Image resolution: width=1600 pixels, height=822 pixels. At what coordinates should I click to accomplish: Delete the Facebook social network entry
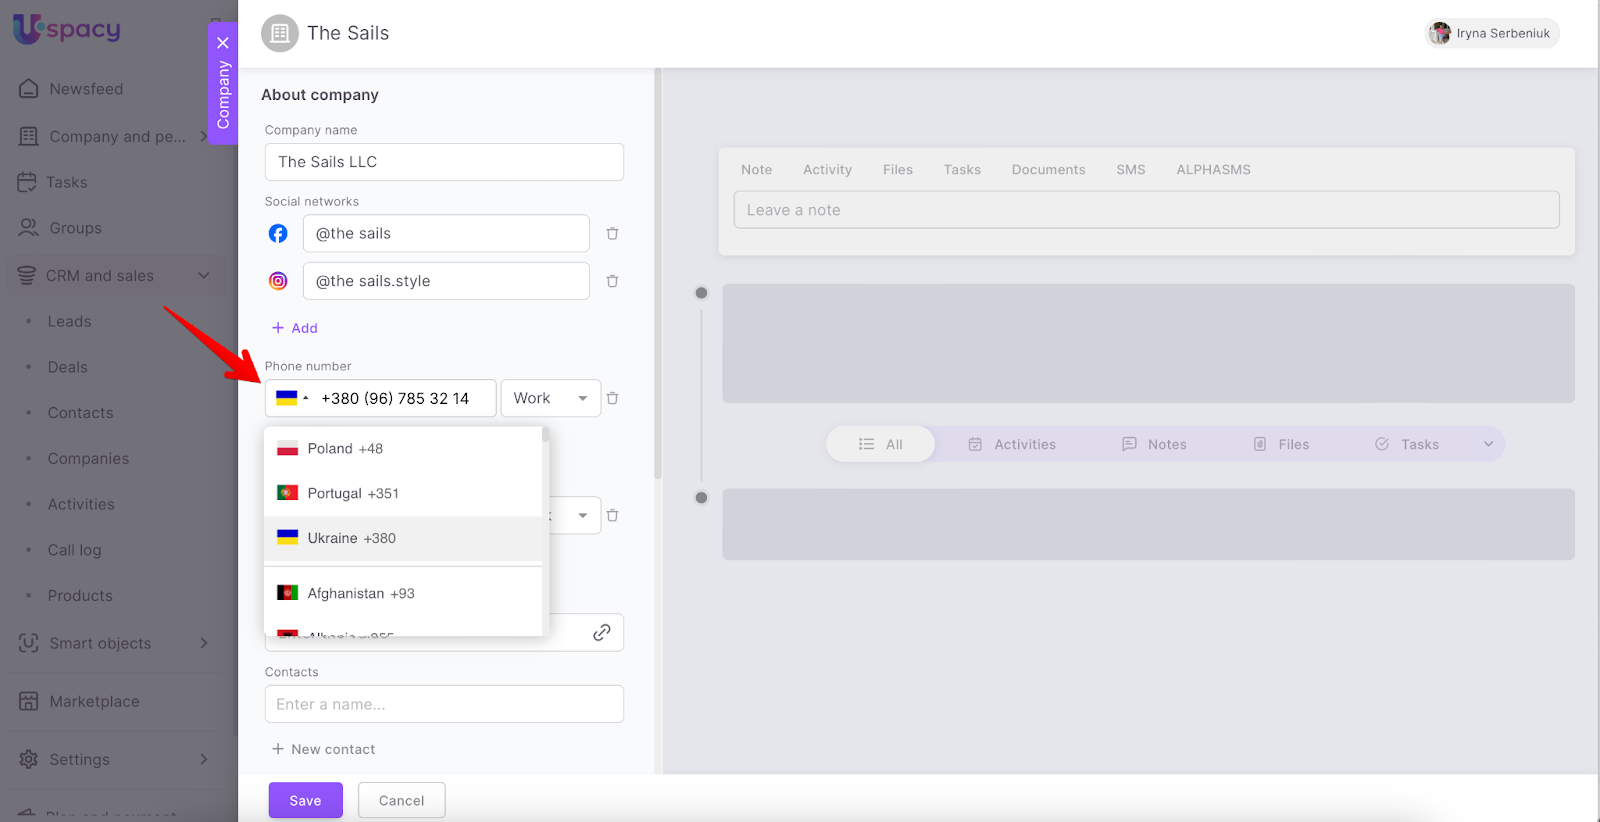[x=612, y=234]
